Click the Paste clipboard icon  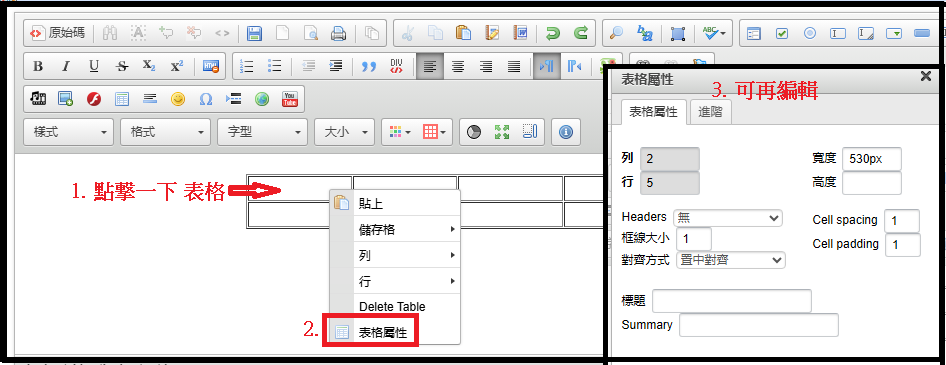click(x=463, y=33)
